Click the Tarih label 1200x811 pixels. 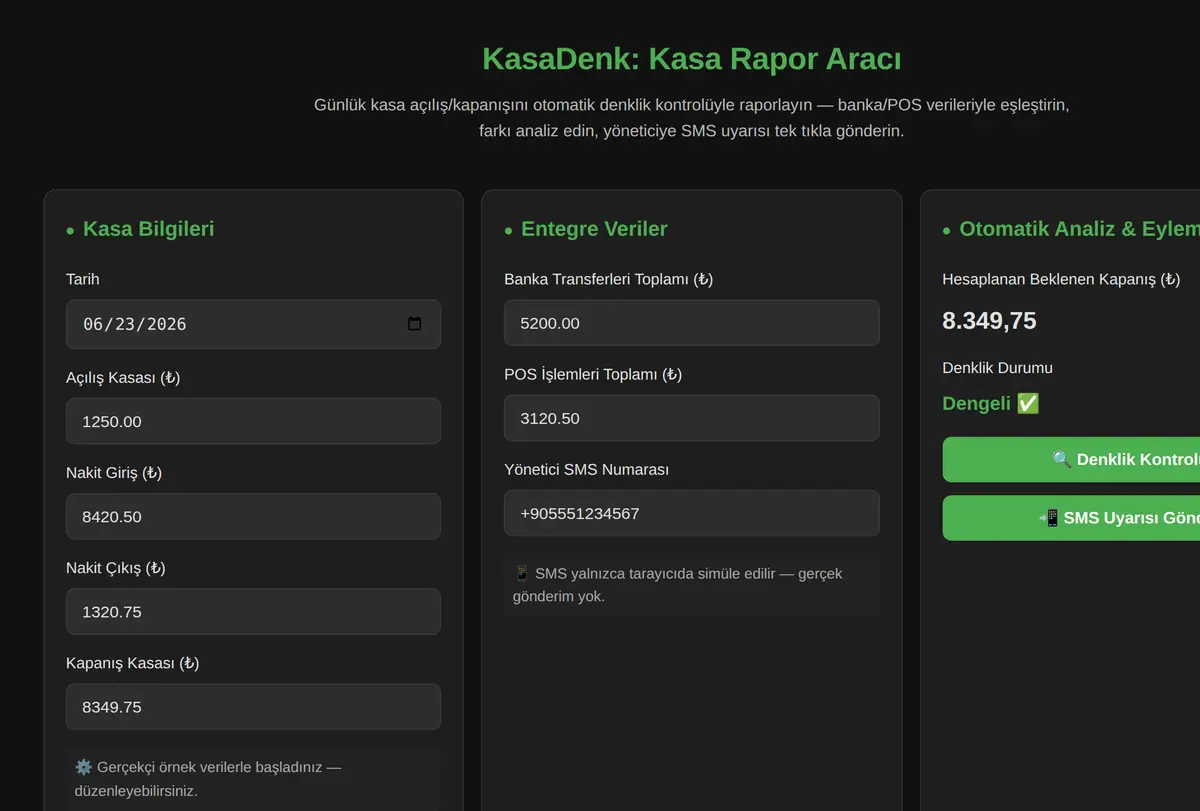coord(83,279)
